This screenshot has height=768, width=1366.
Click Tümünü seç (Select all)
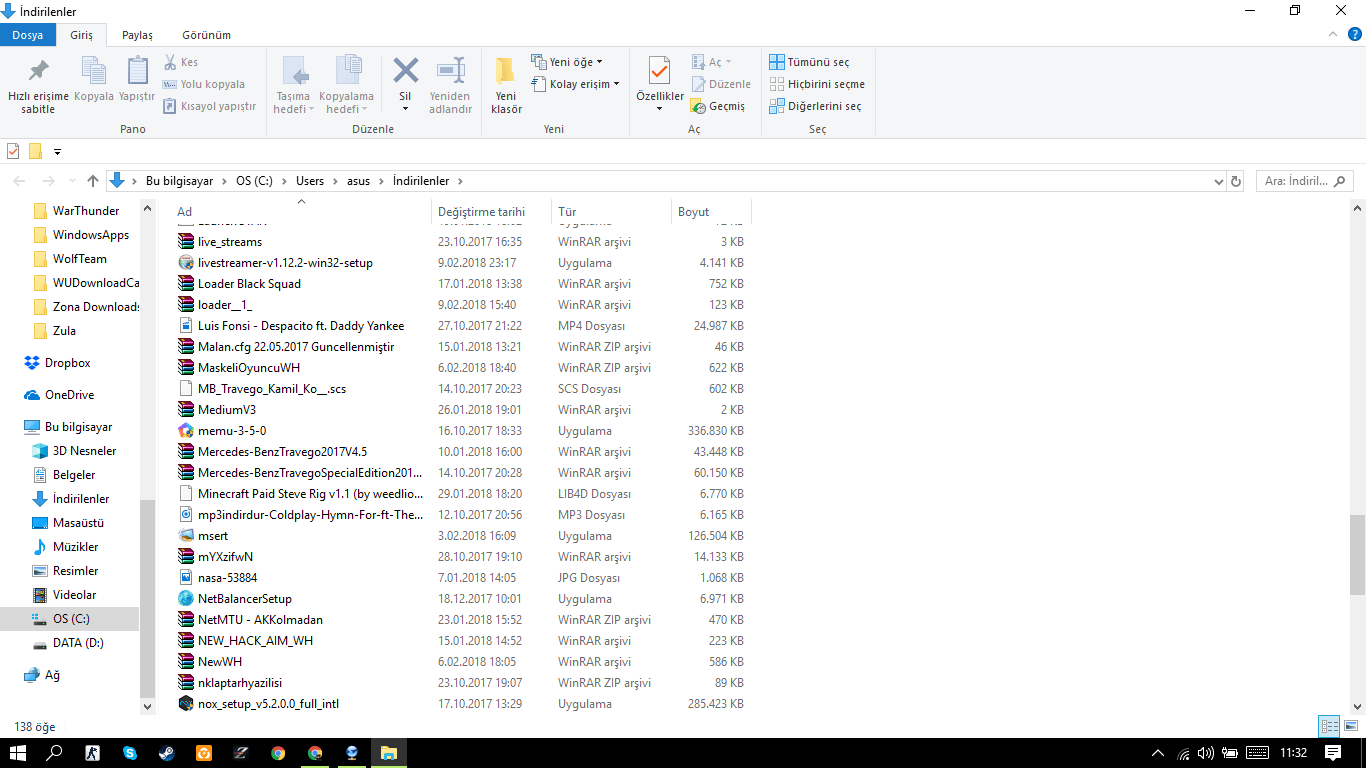pyautogui.click(x=809, y=62)
